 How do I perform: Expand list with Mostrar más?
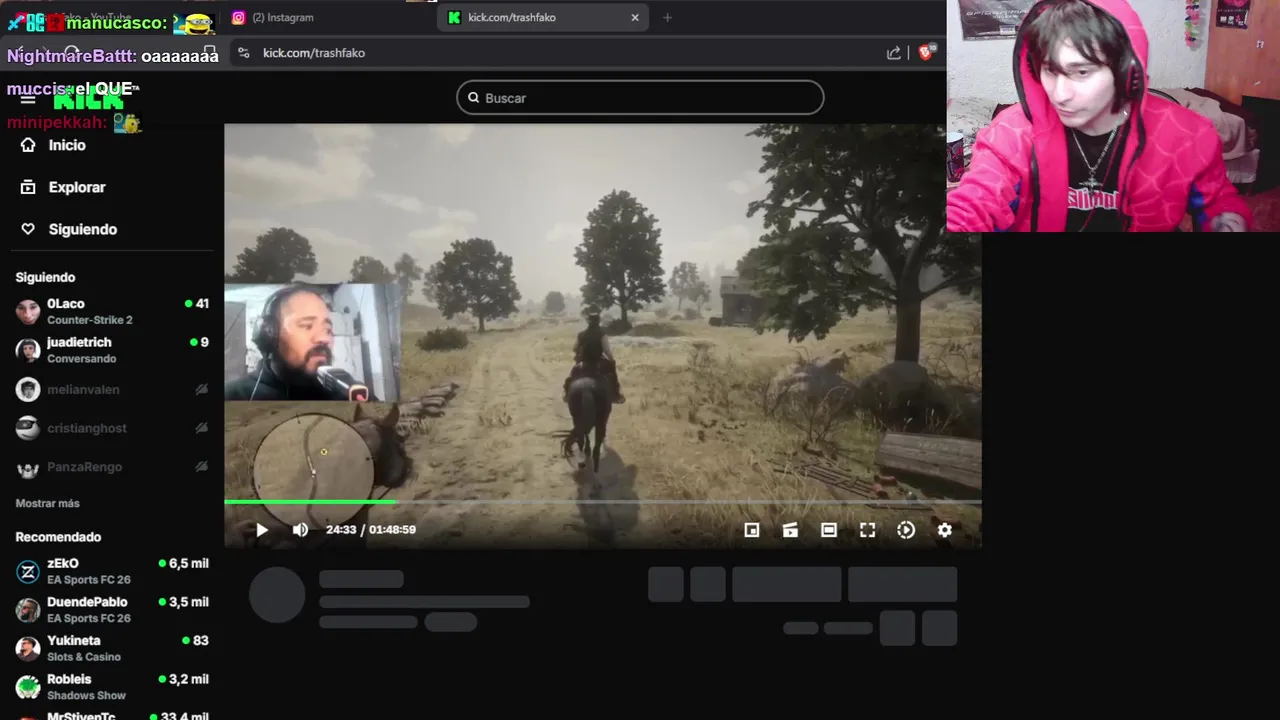click(x=47, y=503)
